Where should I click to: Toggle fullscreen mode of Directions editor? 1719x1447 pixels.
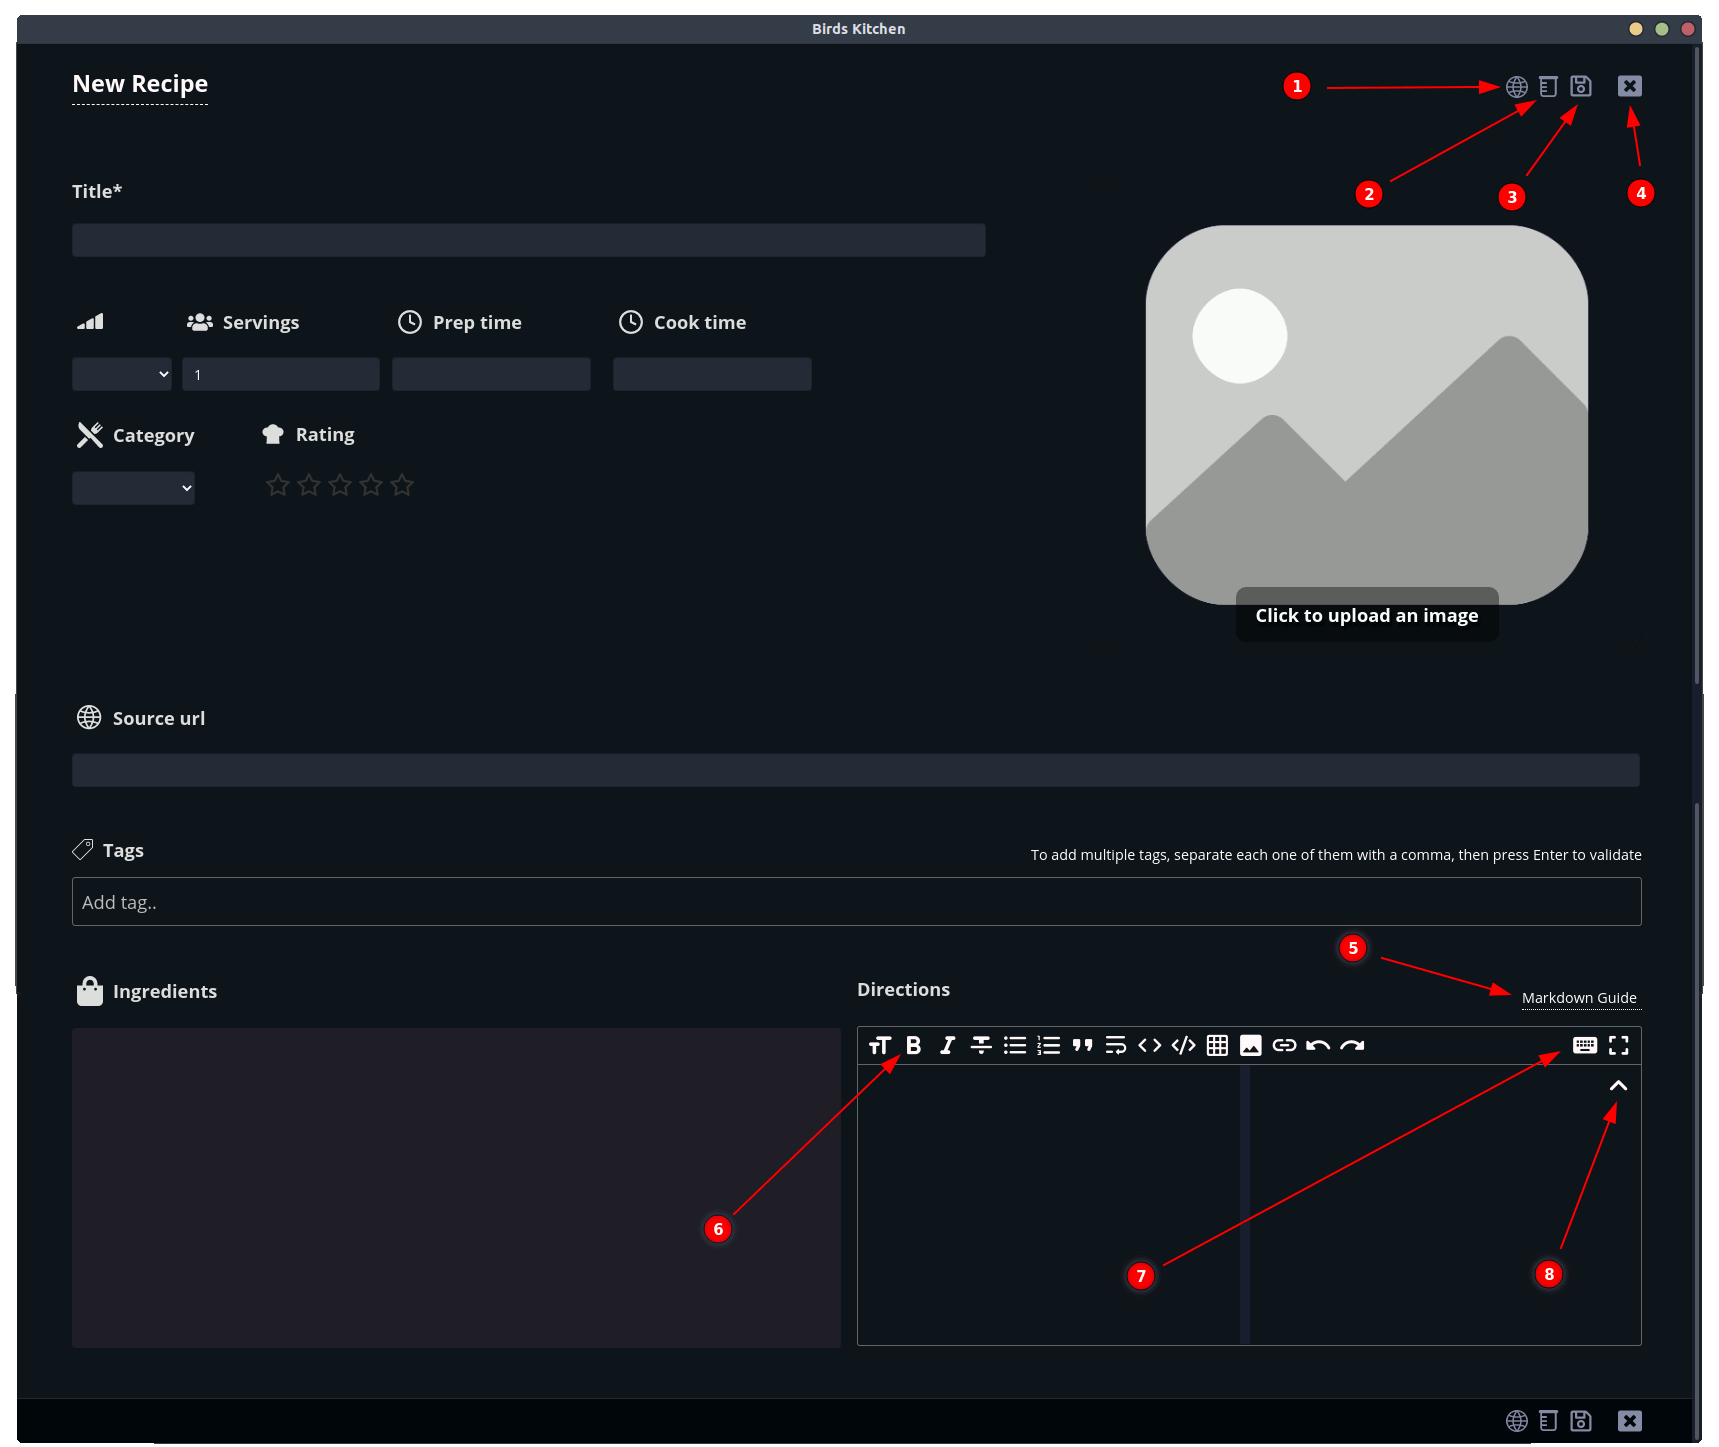coord(1619,1046)
